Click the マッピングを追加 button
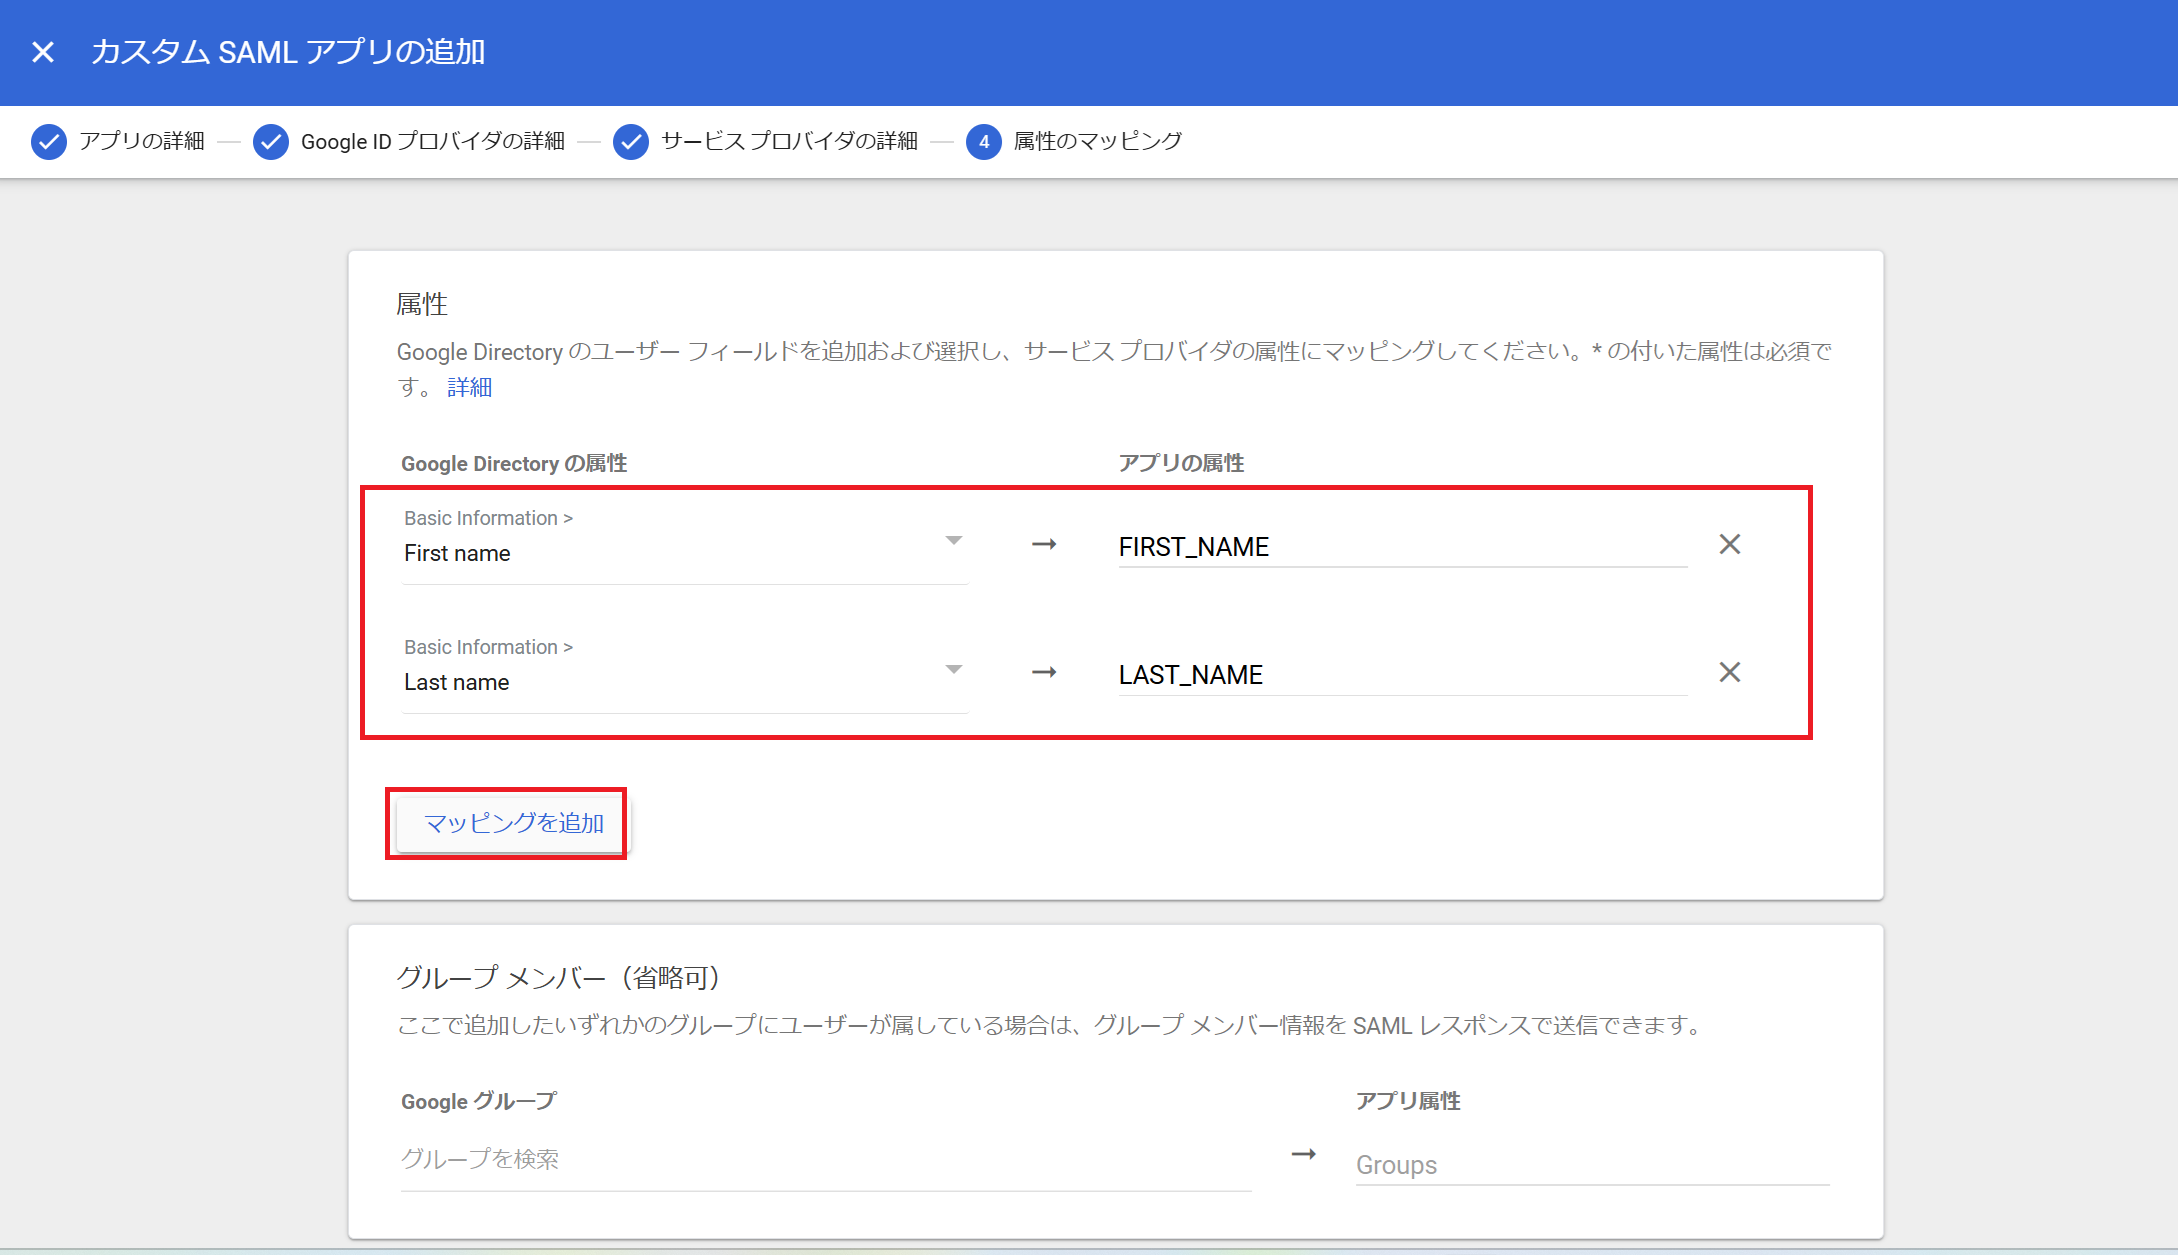The height and width of the screenshot is (1255, 2178). pos(514,823)
